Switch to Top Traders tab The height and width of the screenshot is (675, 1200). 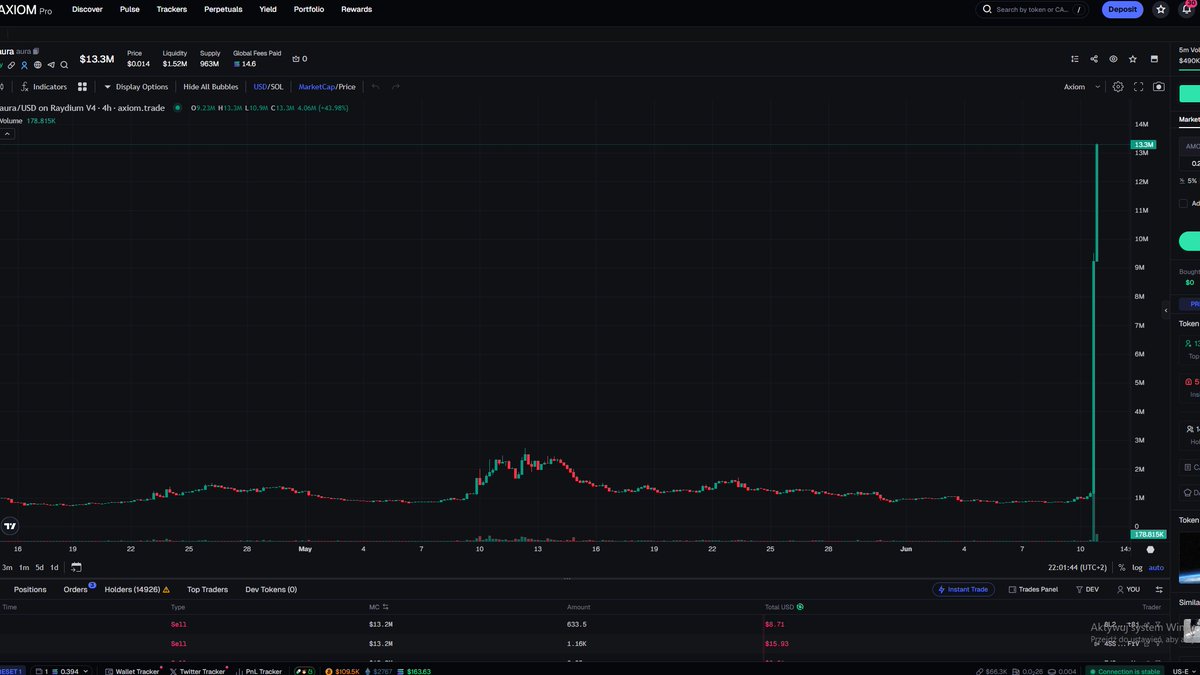pyautogui.click(x=208, y=590)
